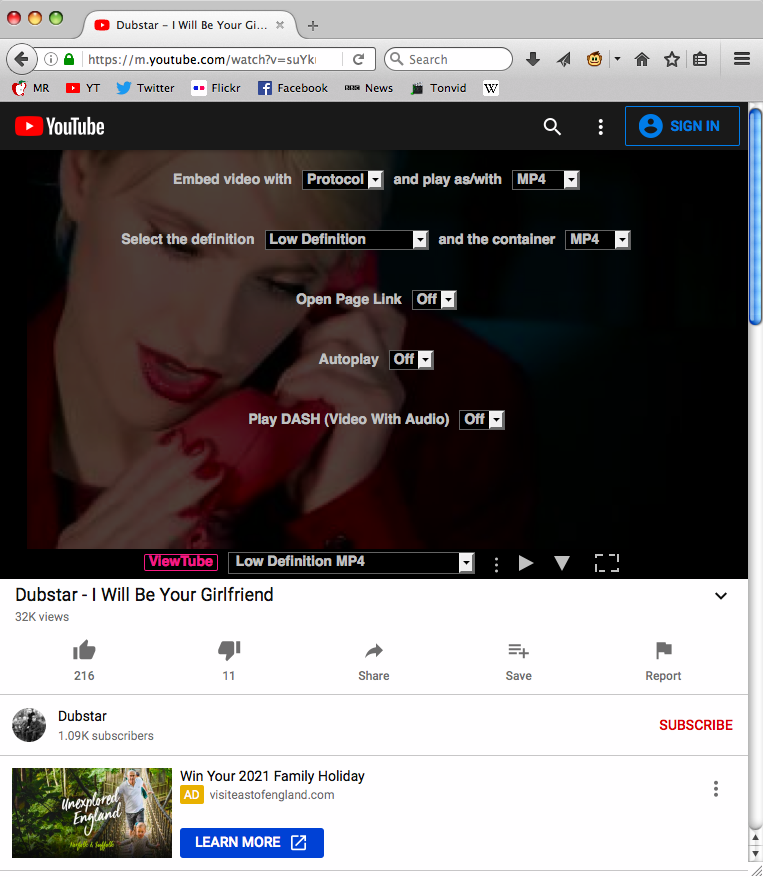
Task: Click the pink ViewTube label
Action: tap(181, 562)
